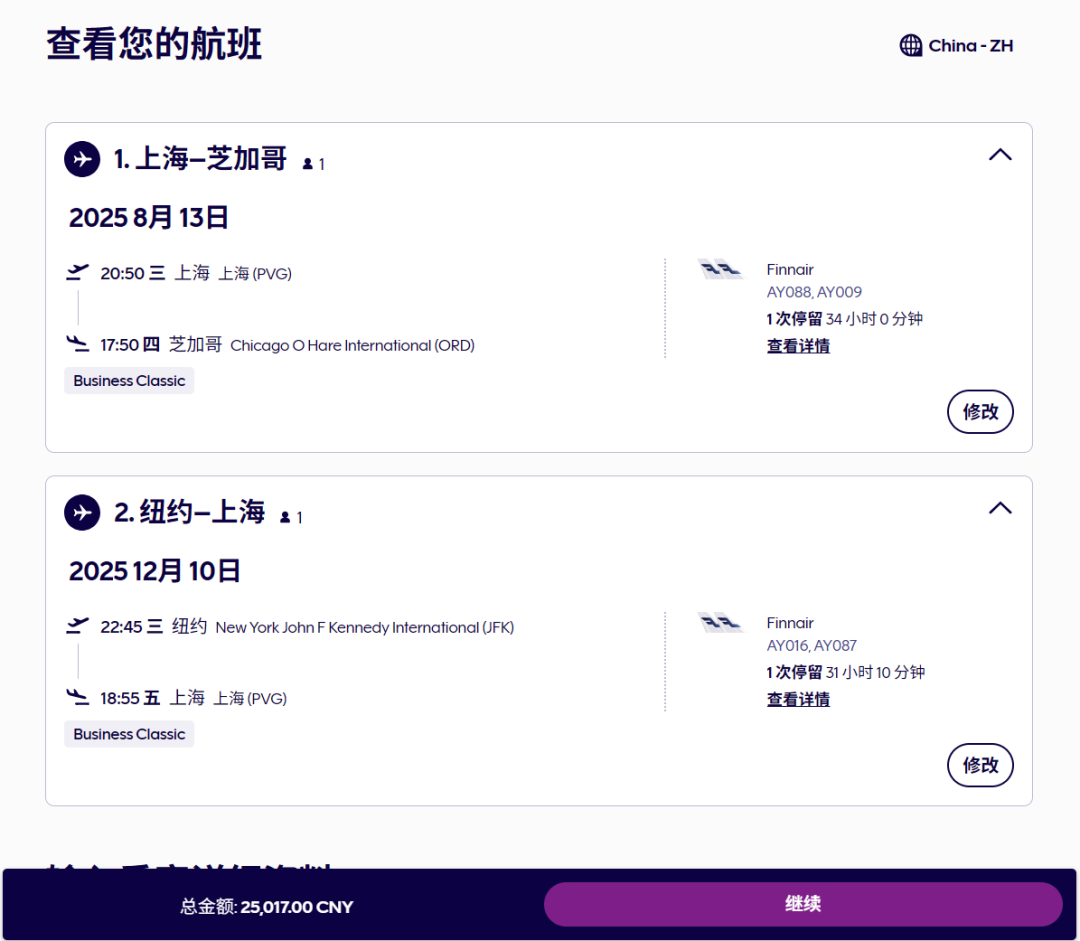
Task: Collapse the 上海–芝加哥 flight card
Action: (x=1000, y=155)
